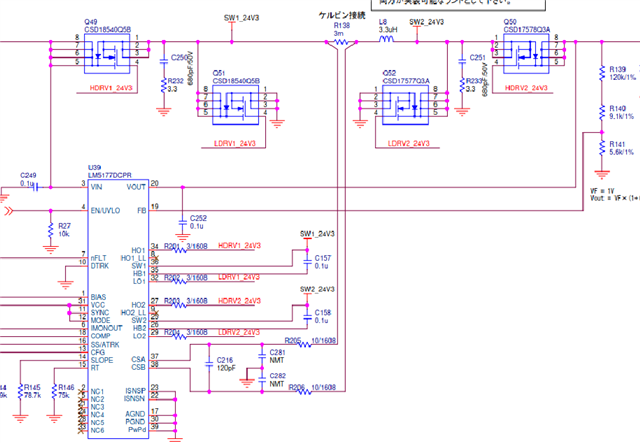
Task: Click the SW2_24V3 net label beside L8
Action: pyautogui.click(x=427, y=22)
